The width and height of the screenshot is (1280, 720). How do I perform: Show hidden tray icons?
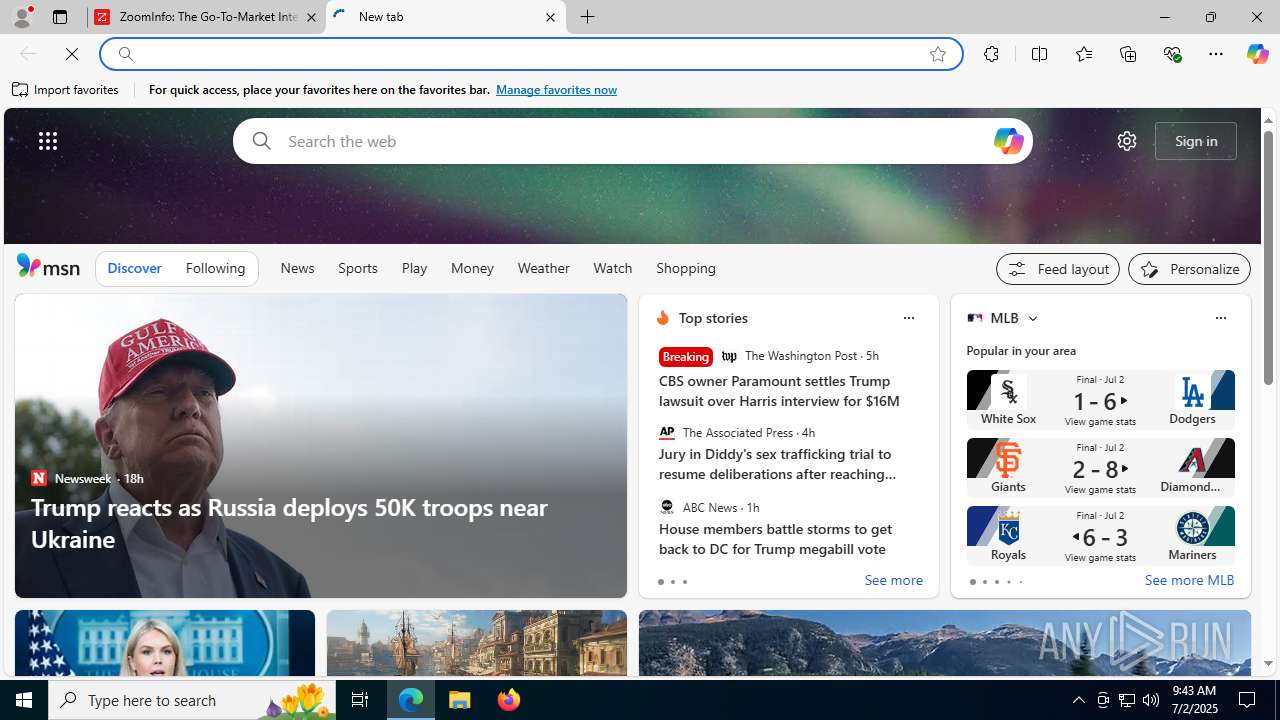[1078, 700]
